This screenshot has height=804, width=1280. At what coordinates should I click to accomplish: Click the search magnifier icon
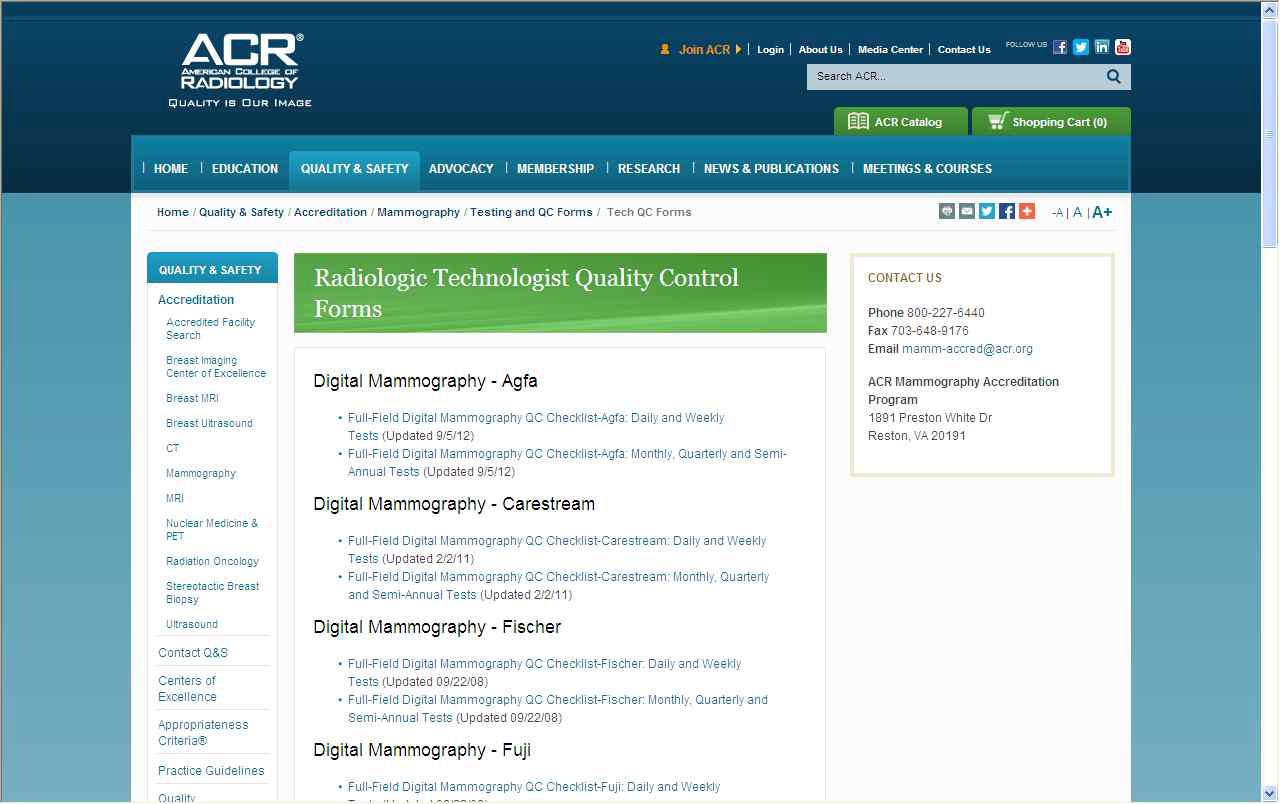point(1114,76)
